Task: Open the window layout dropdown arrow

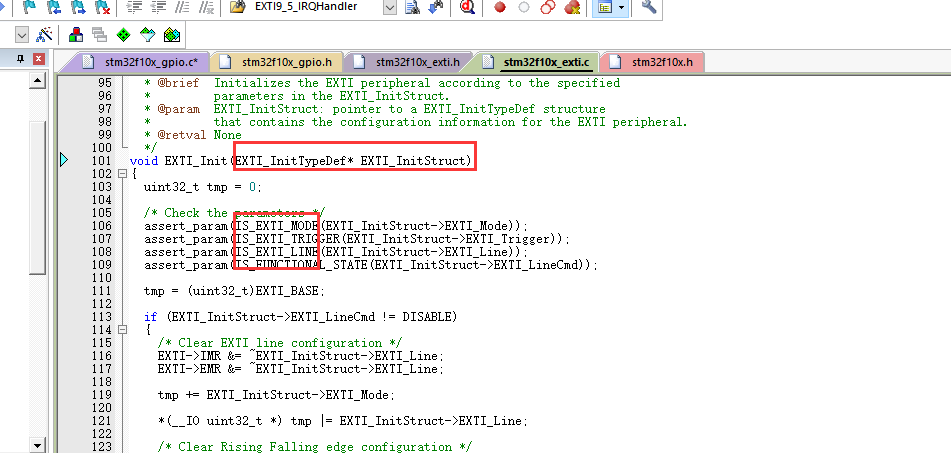Action: [x=621, y=7]
